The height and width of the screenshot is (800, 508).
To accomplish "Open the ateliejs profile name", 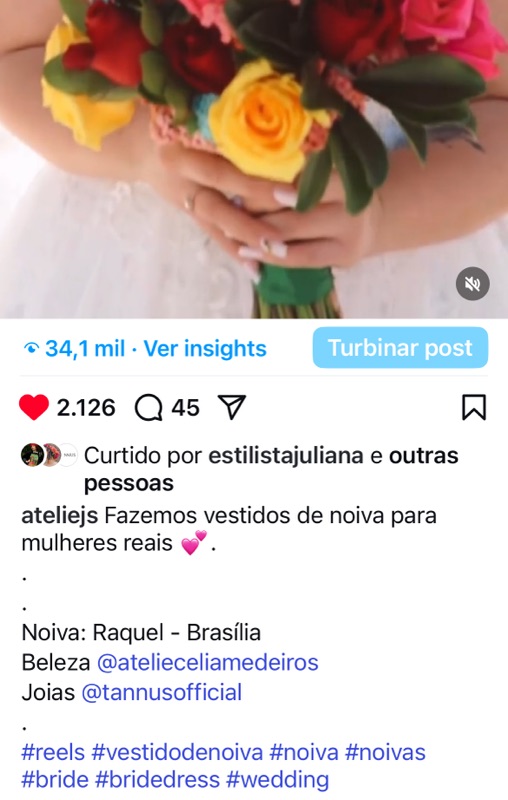I will (x=60, y=516).
